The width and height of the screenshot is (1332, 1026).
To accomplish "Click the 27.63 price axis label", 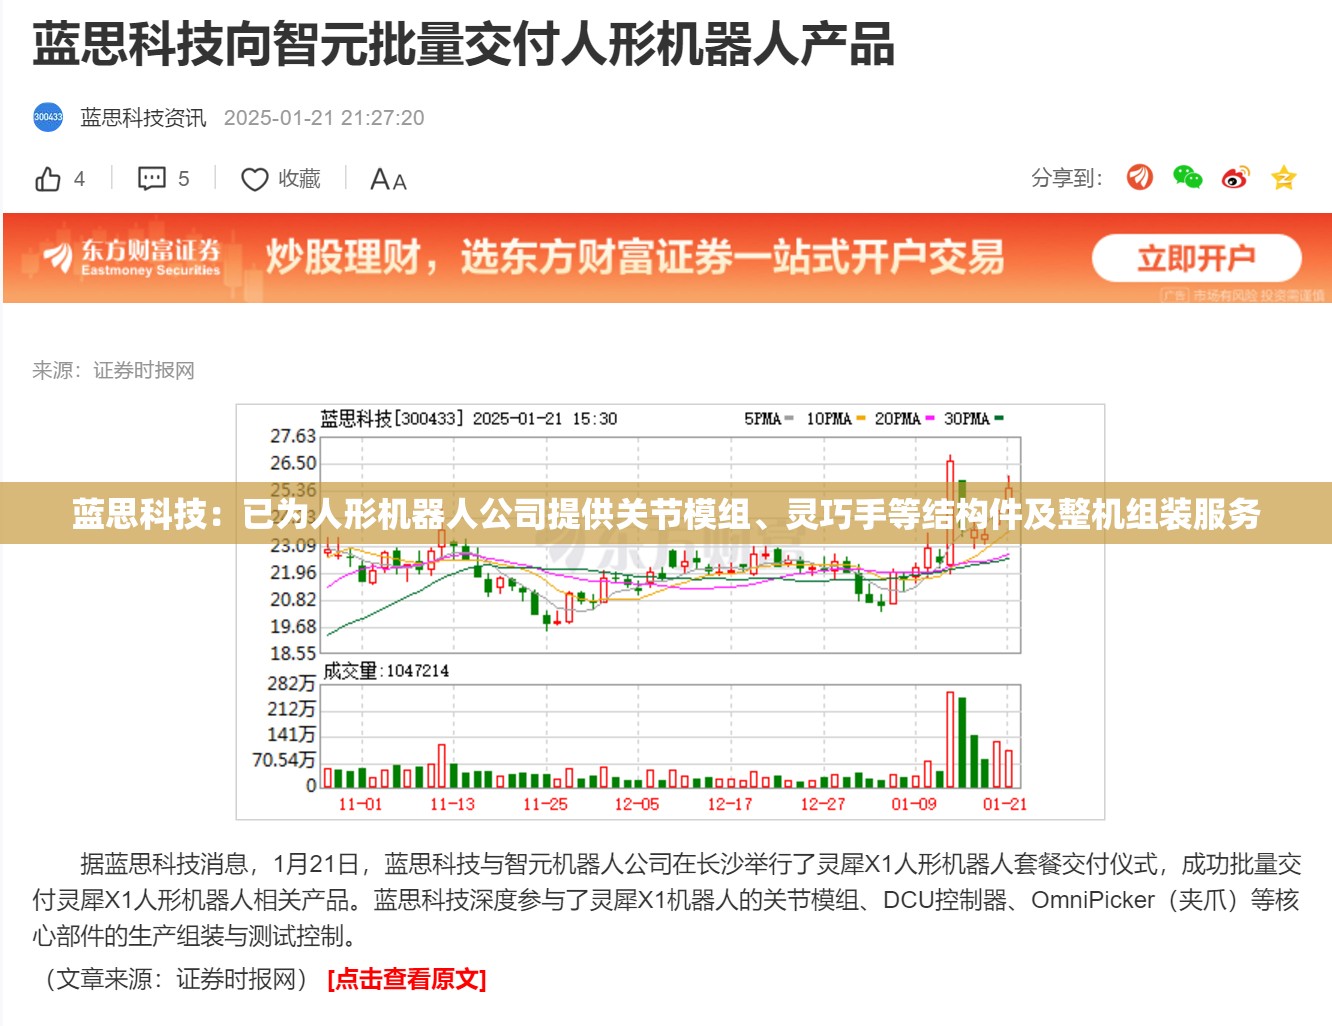I will [x=293, y=436].
